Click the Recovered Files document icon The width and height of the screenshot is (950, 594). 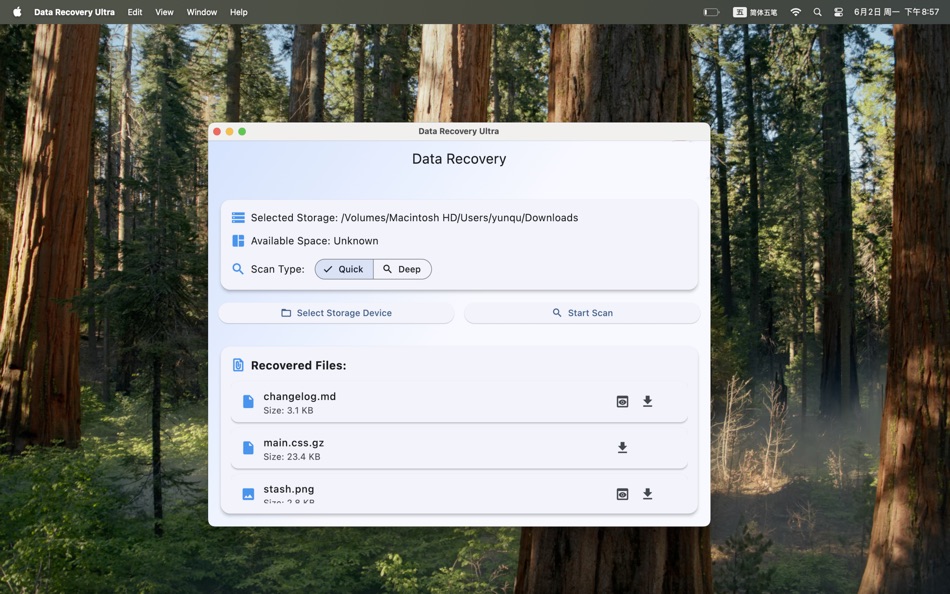point(238,365)
